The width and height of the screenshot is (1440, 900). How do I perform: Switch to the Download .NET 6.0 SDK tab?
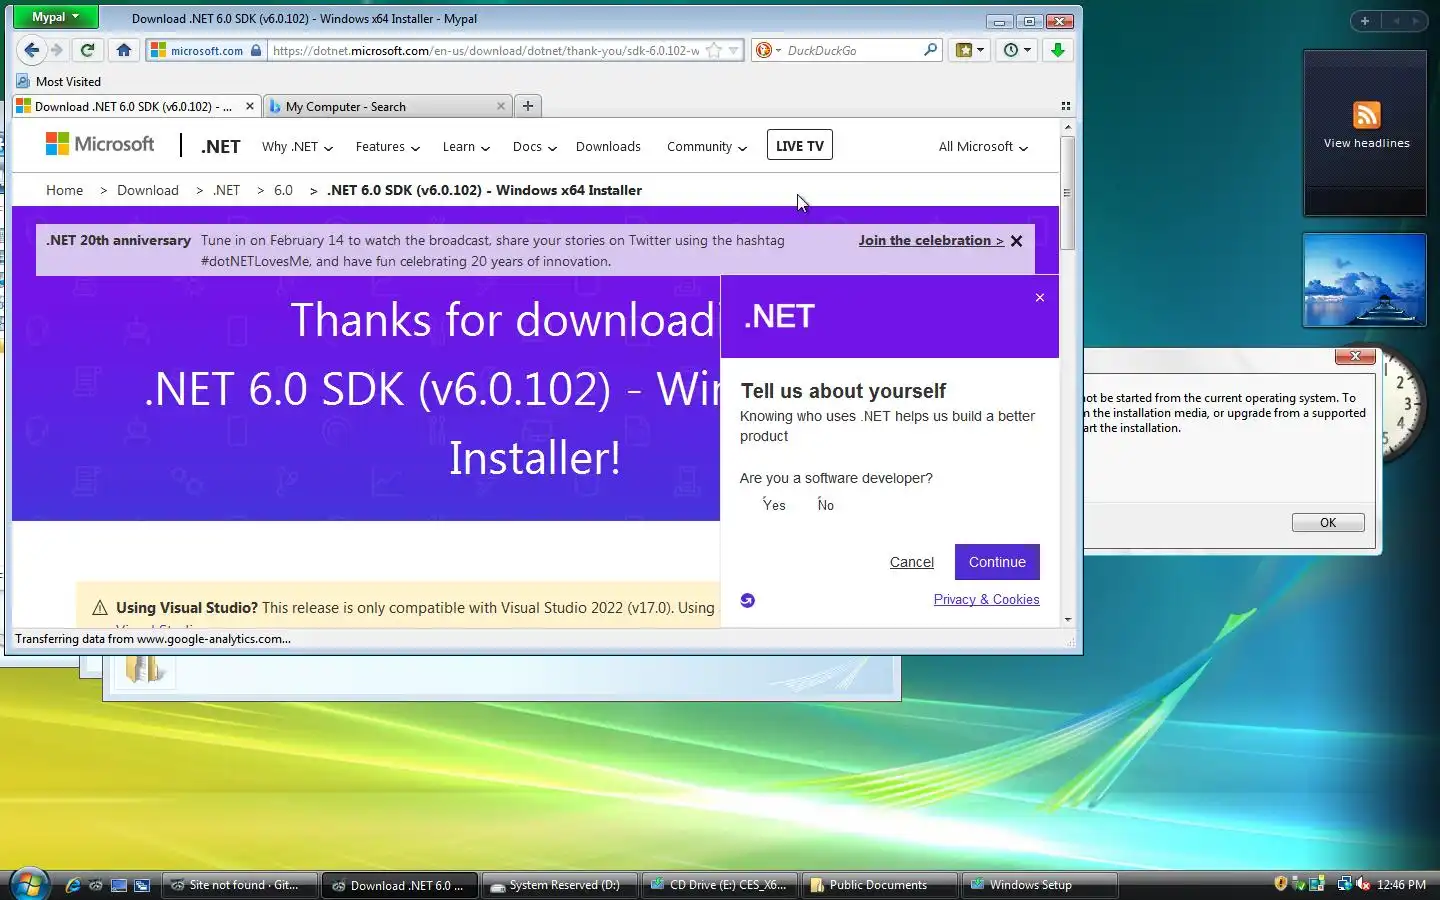135,106
